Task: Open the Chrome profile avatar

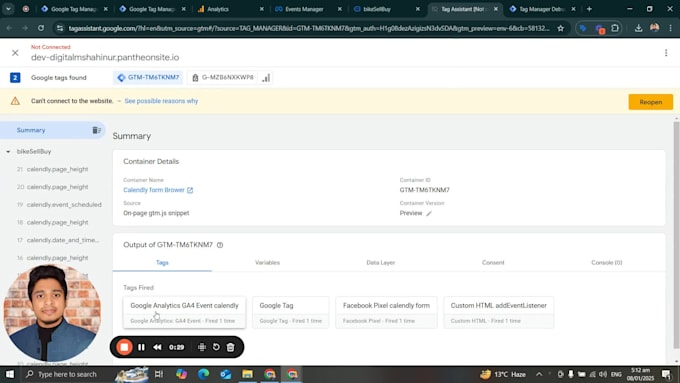Action: tap(654, 28)
